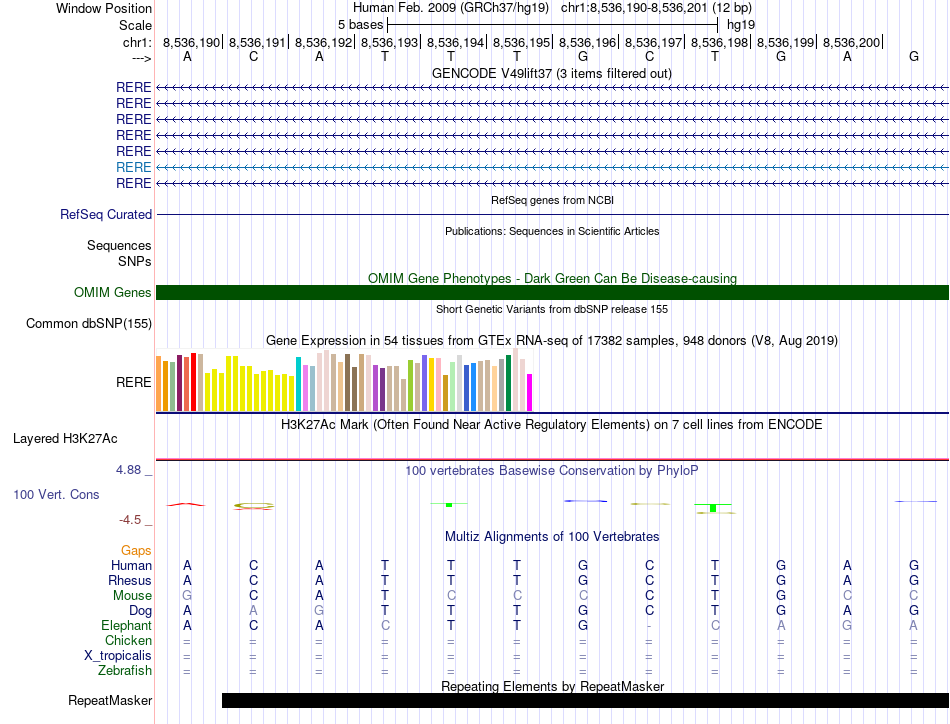Click the Dog species label
The image size is (950, 724).
coord(140,611)
